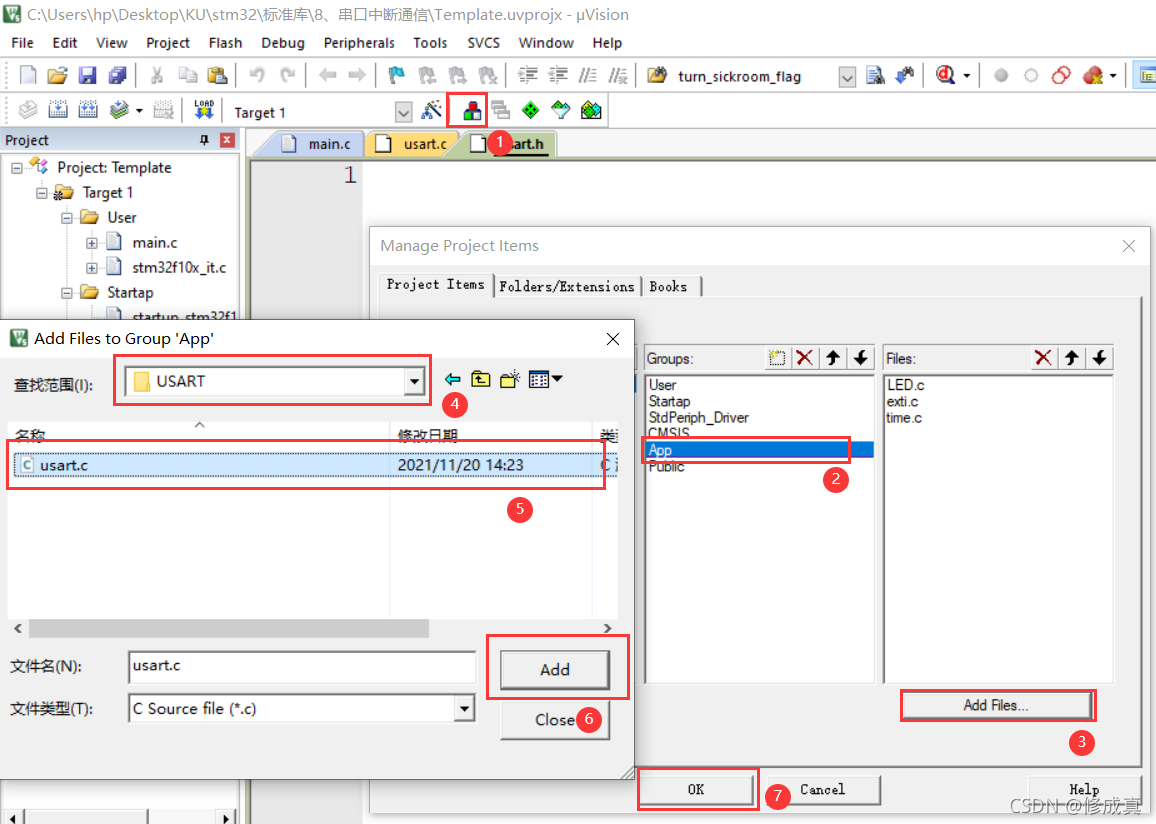
Task: Create a new folder in the file dialog
Action: pos(509,380)
